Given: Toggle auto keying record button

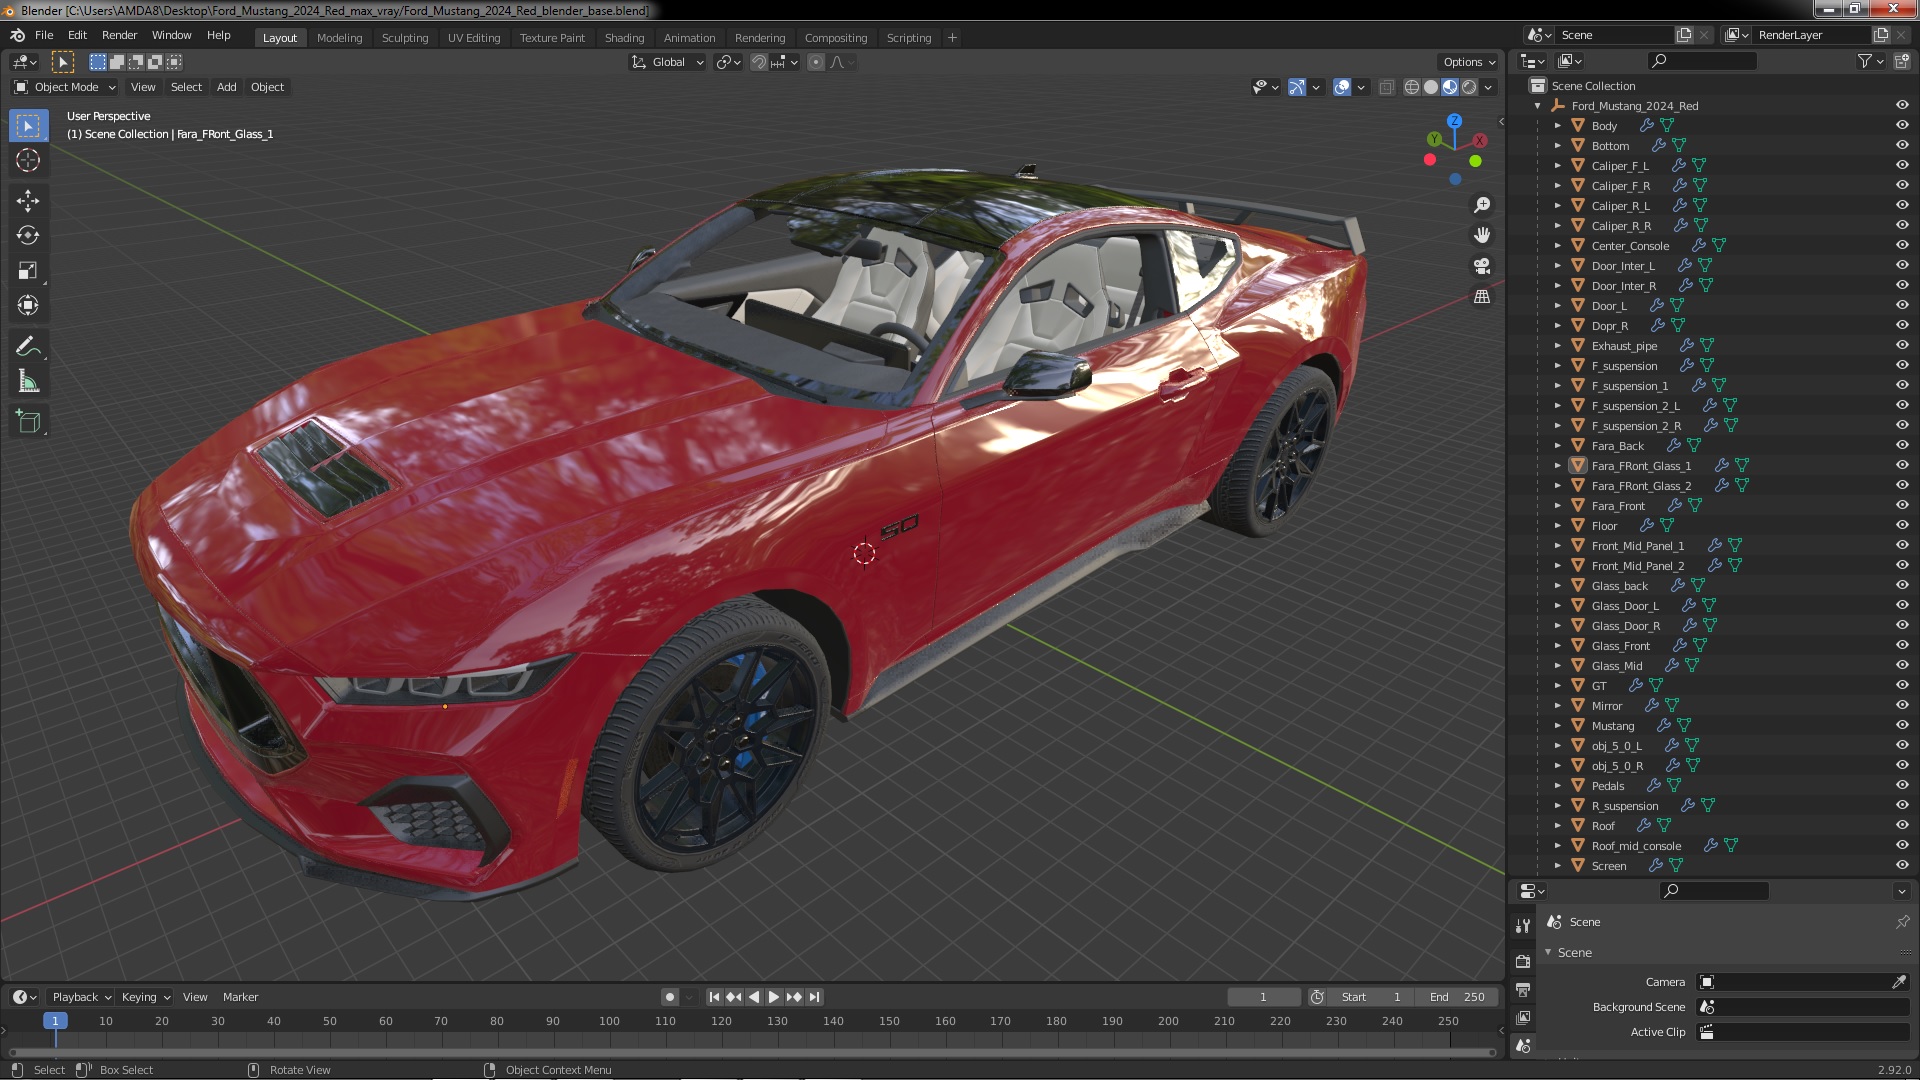Looking at the screenshot, I should (669, 997).
